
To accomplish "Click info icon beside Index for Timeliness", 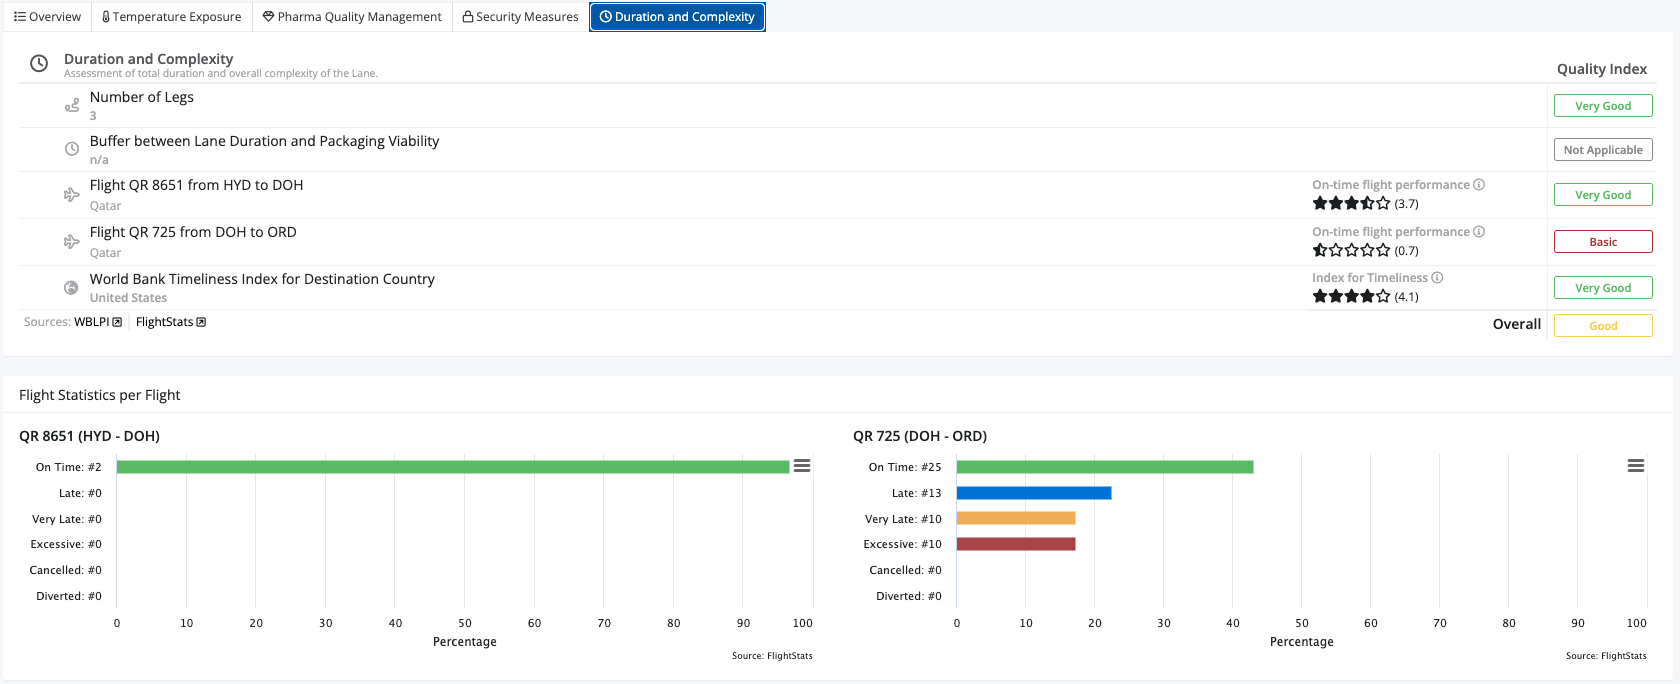I will coord(1437,278).
